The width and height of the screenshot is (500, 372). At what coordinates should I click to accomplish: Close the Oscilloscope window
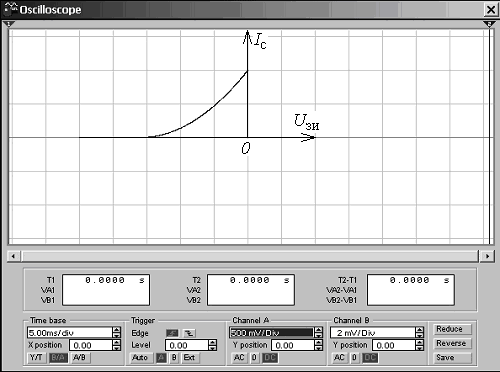pos(491,9)
